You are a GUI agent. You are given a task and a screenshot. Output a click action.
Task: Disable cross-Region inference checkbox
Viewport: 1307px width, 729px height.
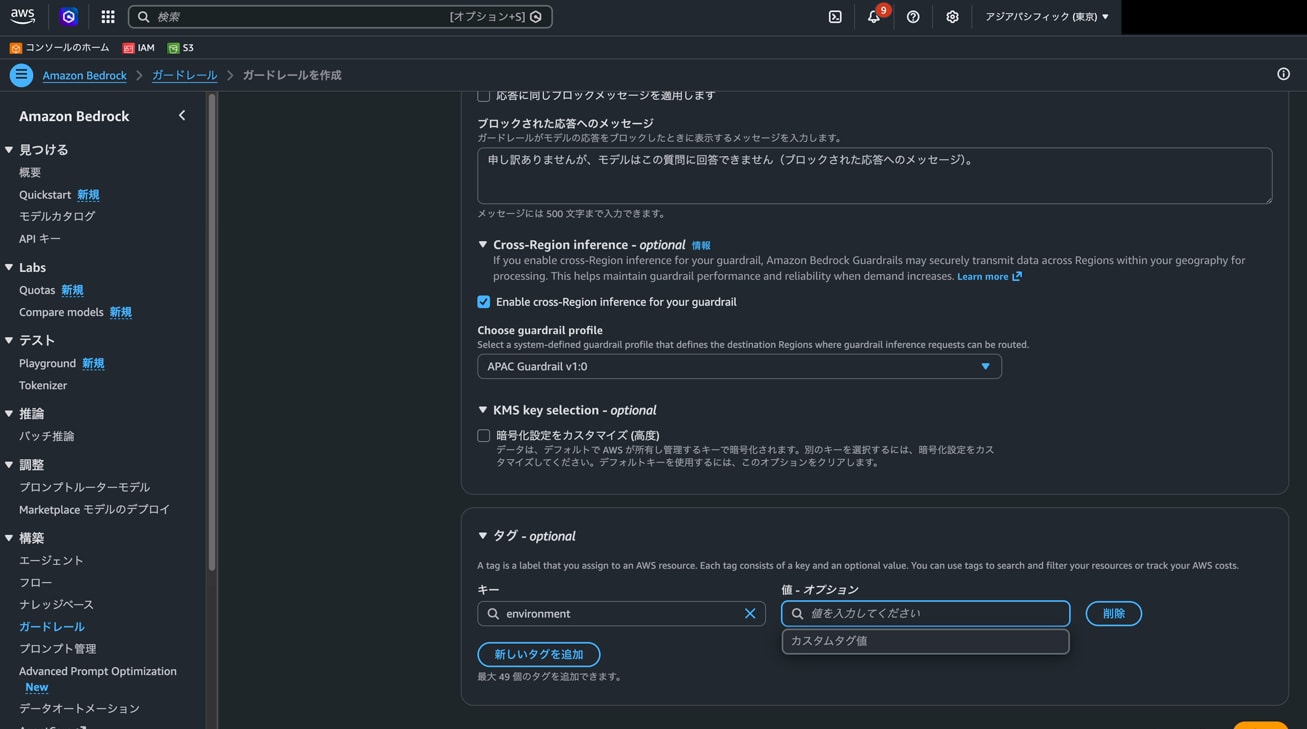click(x=484, y=302)
